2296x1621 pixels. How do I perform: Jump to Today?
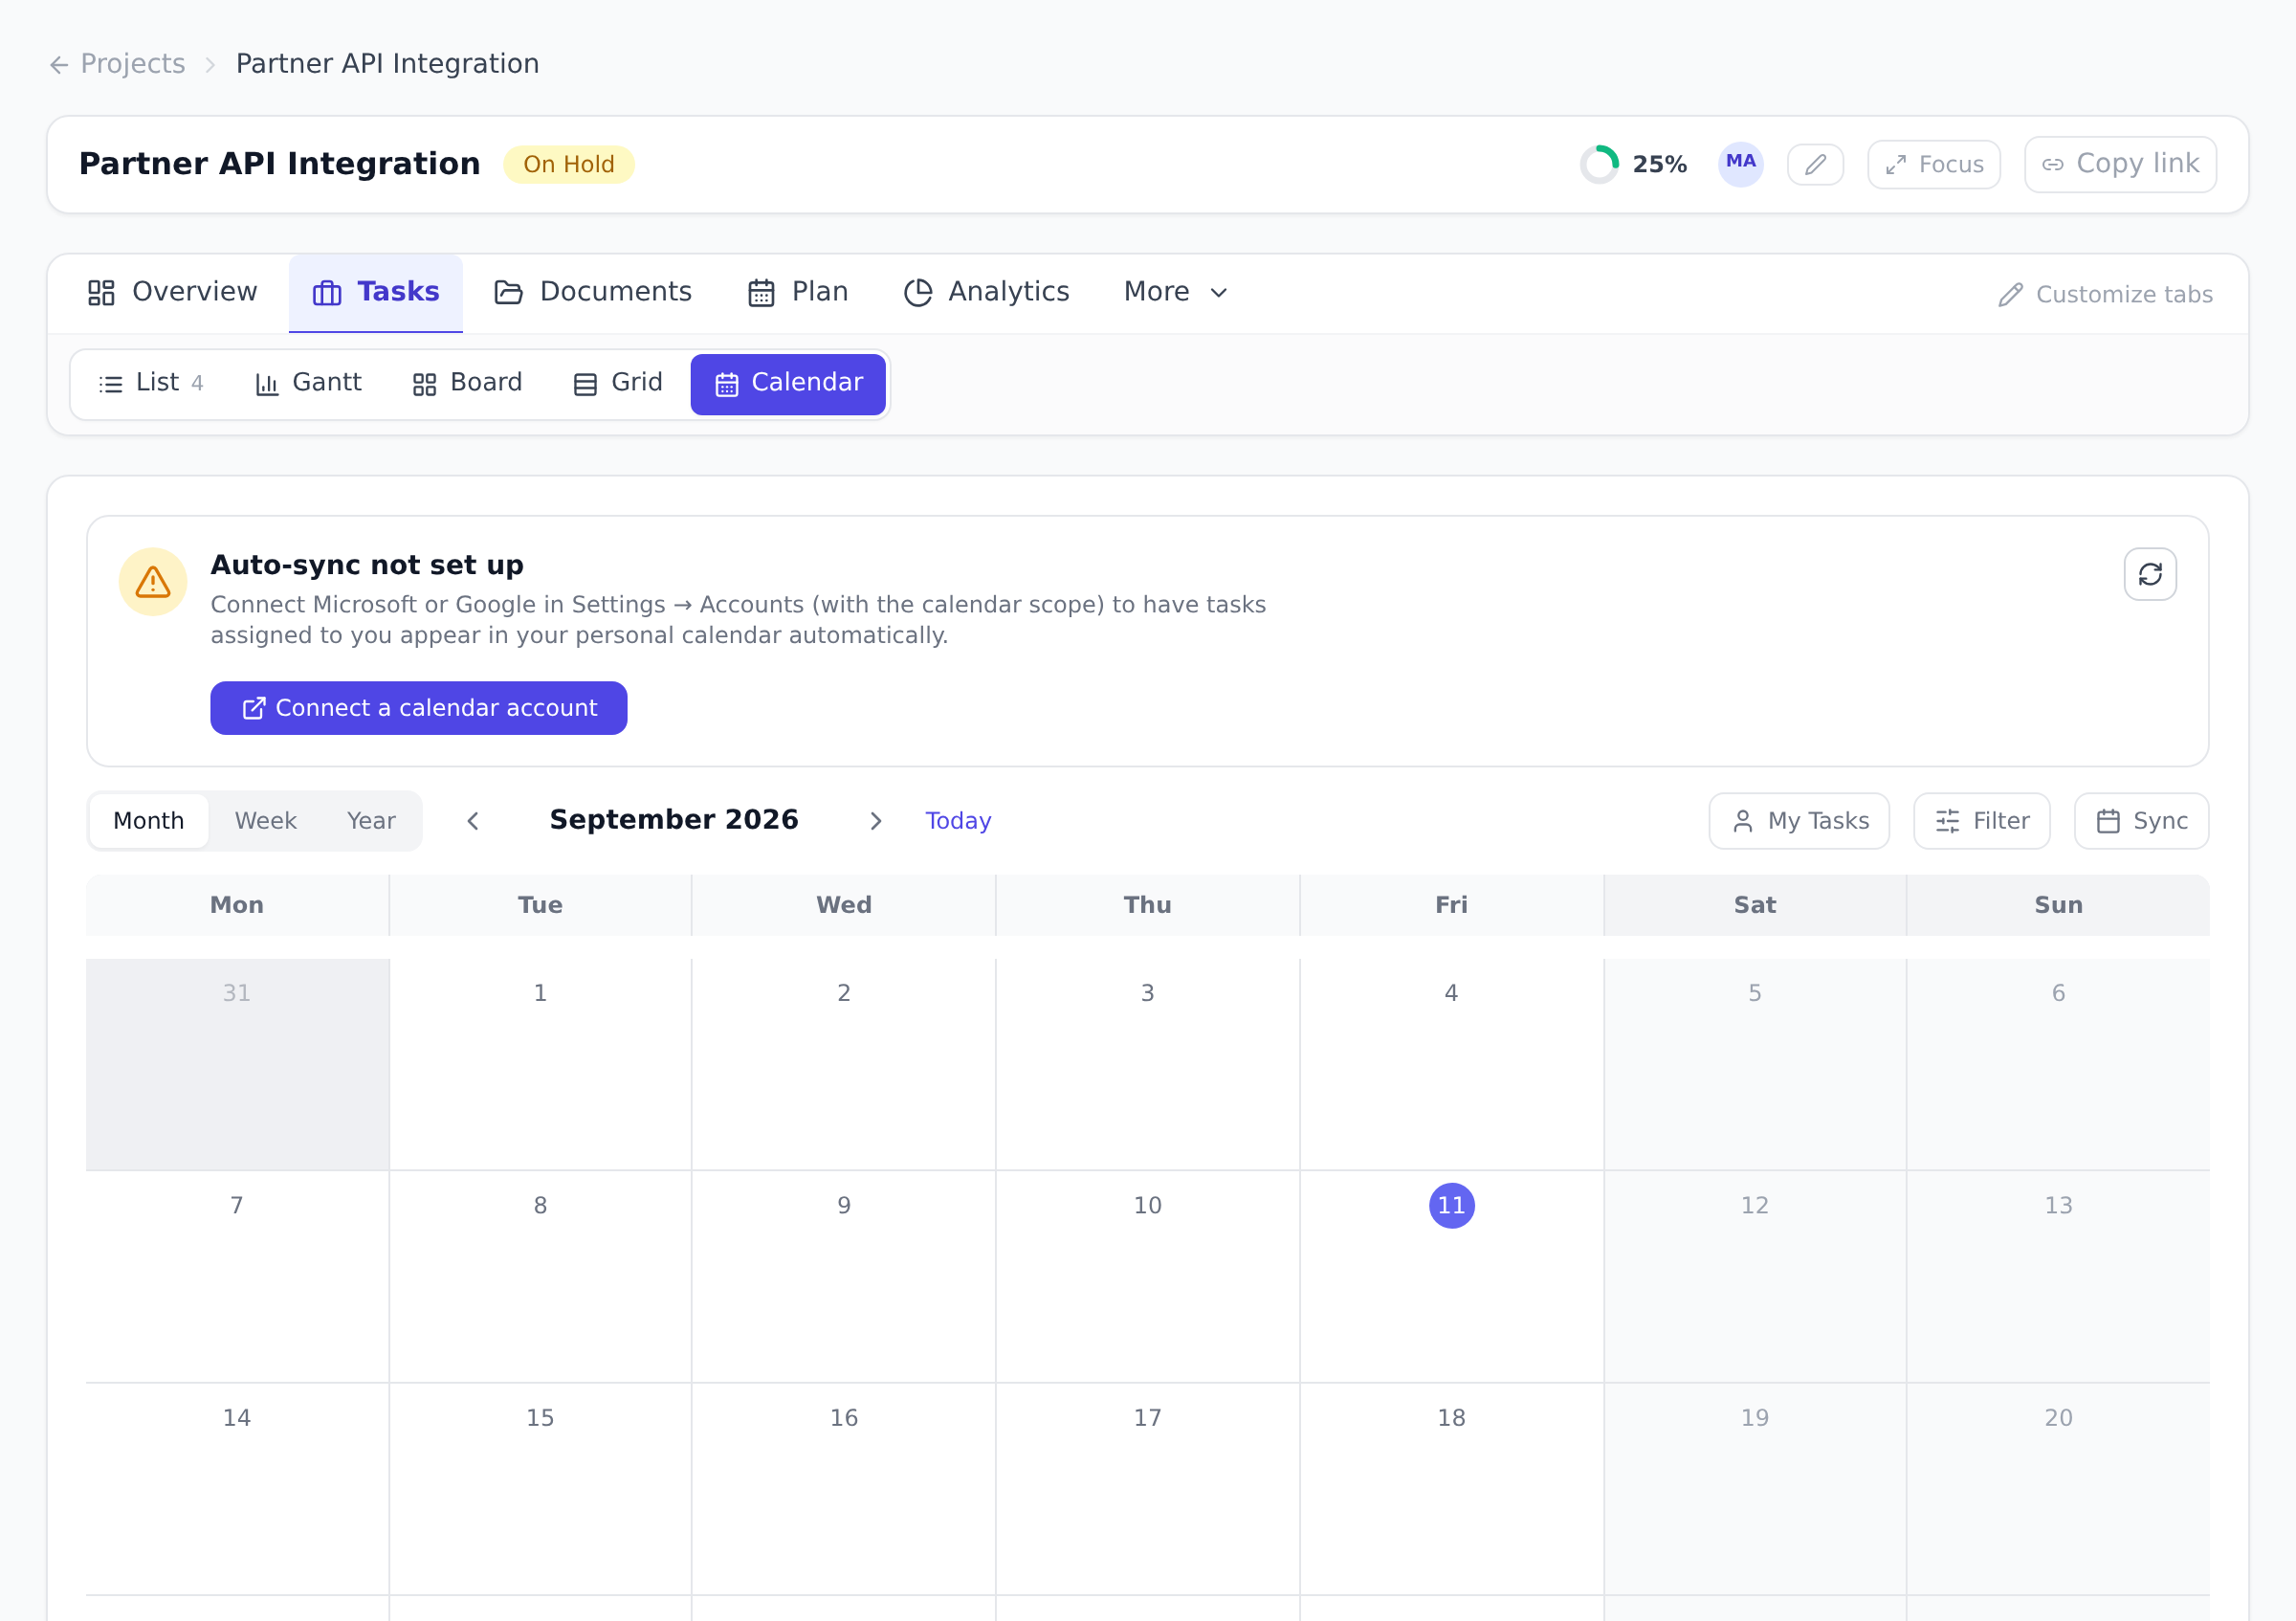958,821
